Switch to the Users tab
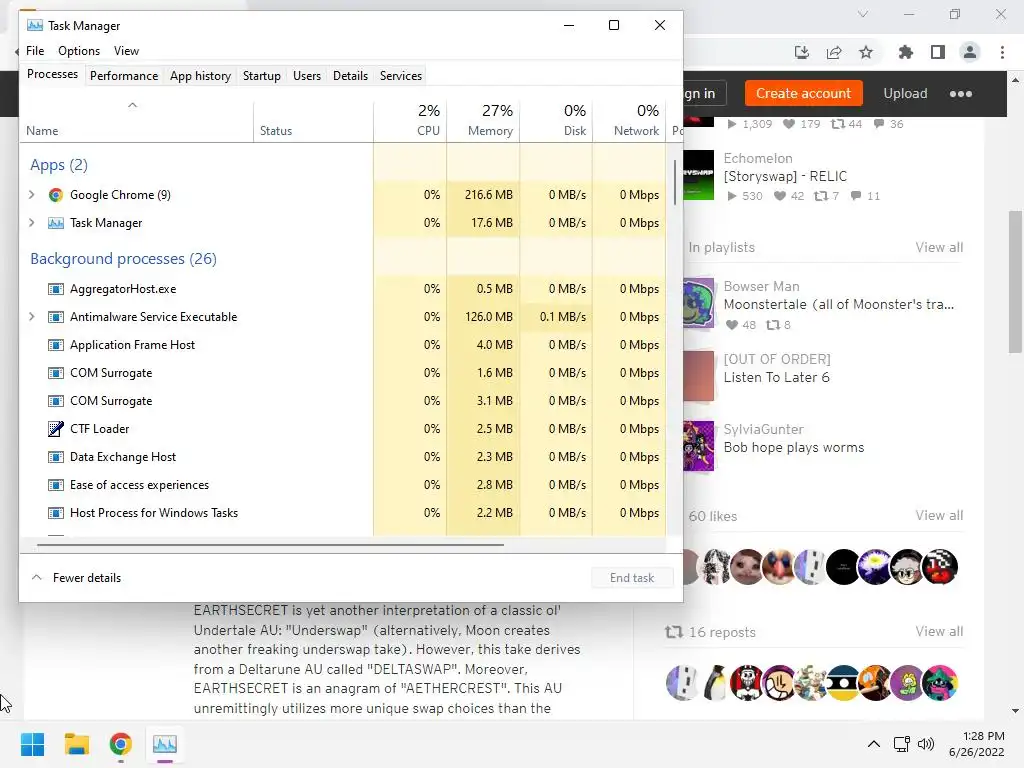This screenshot has height=768, width=1024. (x=307, y=76)
